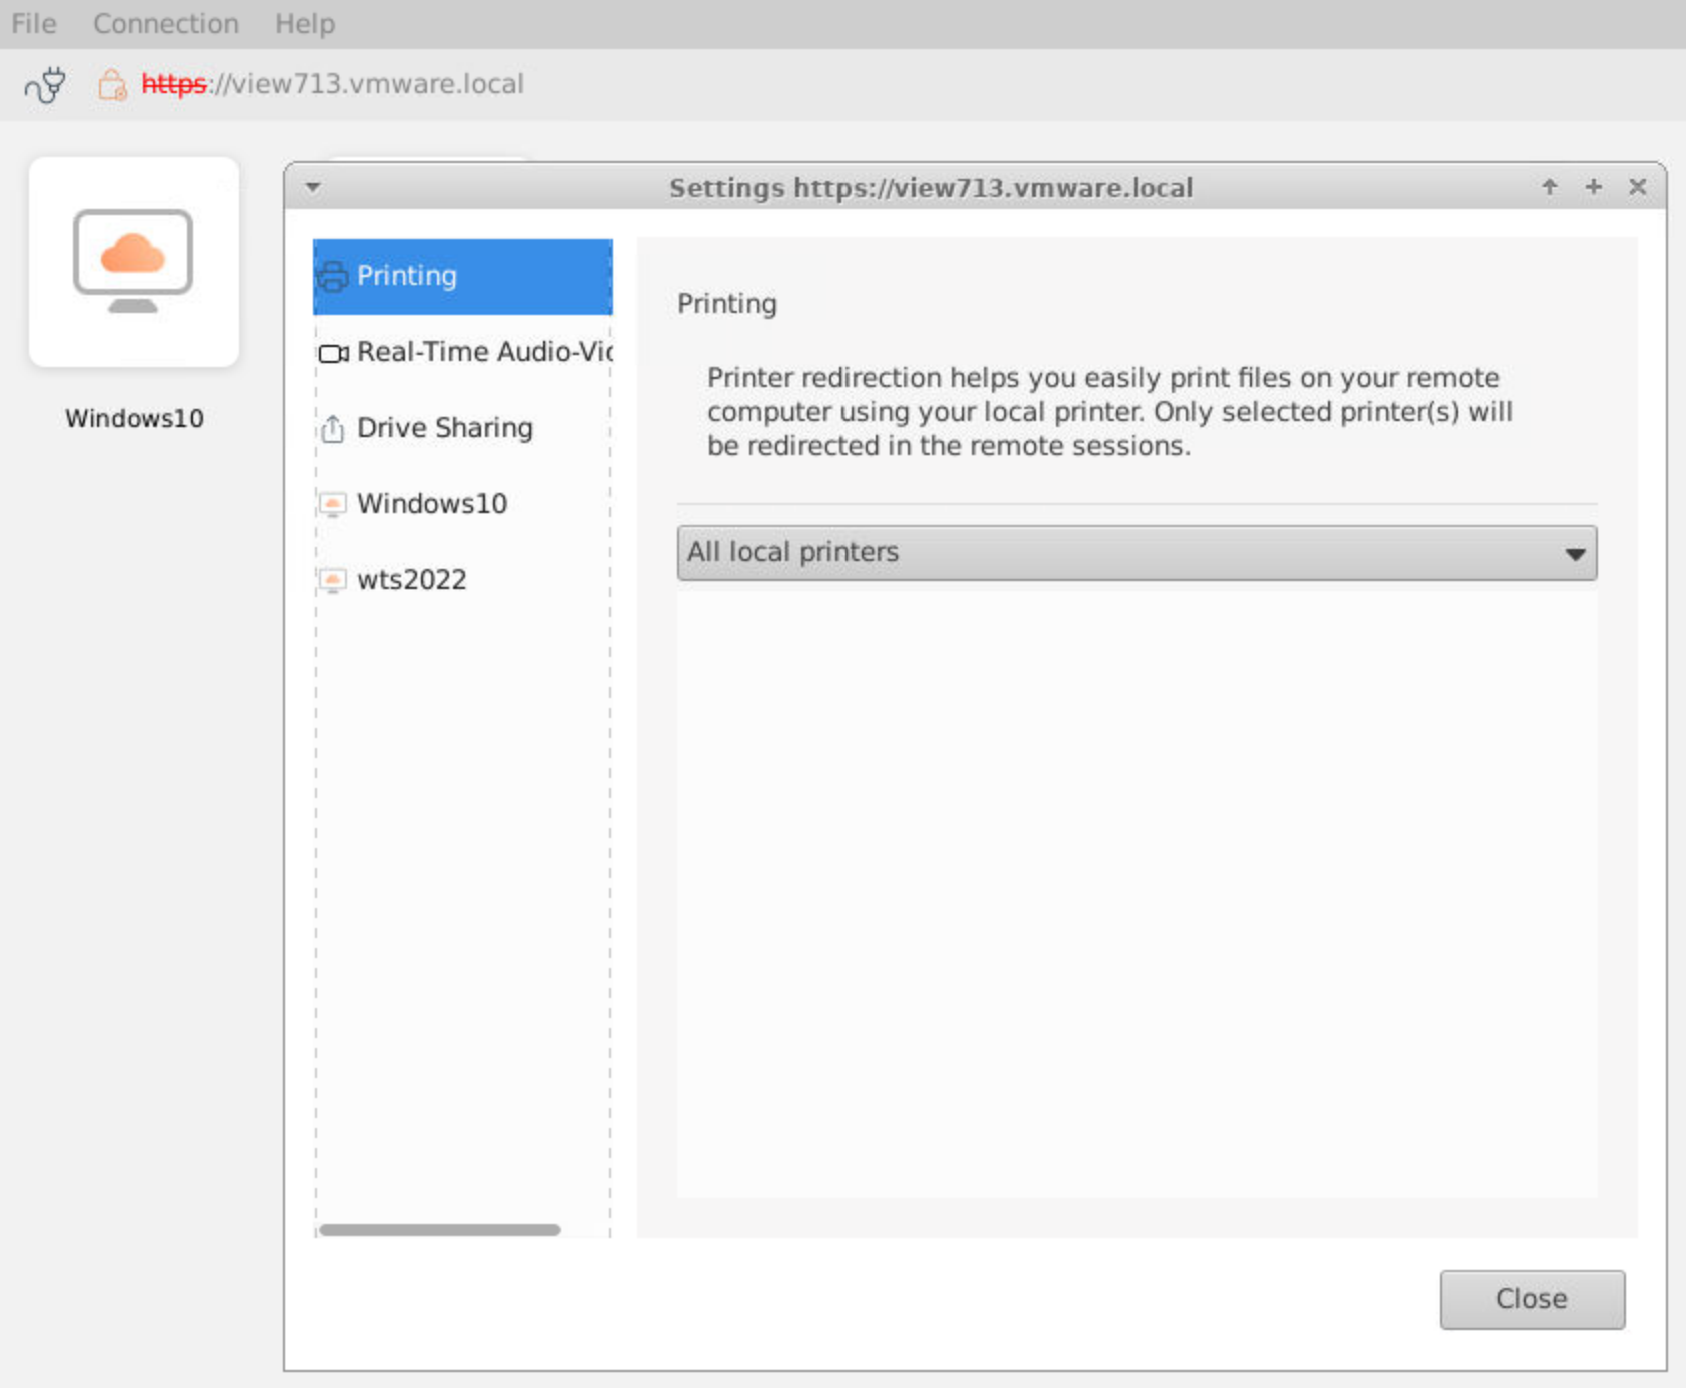The image size is (1686, 1388).
Task: Click the connect plug icon in toolbar
Action: pyautogui.click(x=45, y=85)
